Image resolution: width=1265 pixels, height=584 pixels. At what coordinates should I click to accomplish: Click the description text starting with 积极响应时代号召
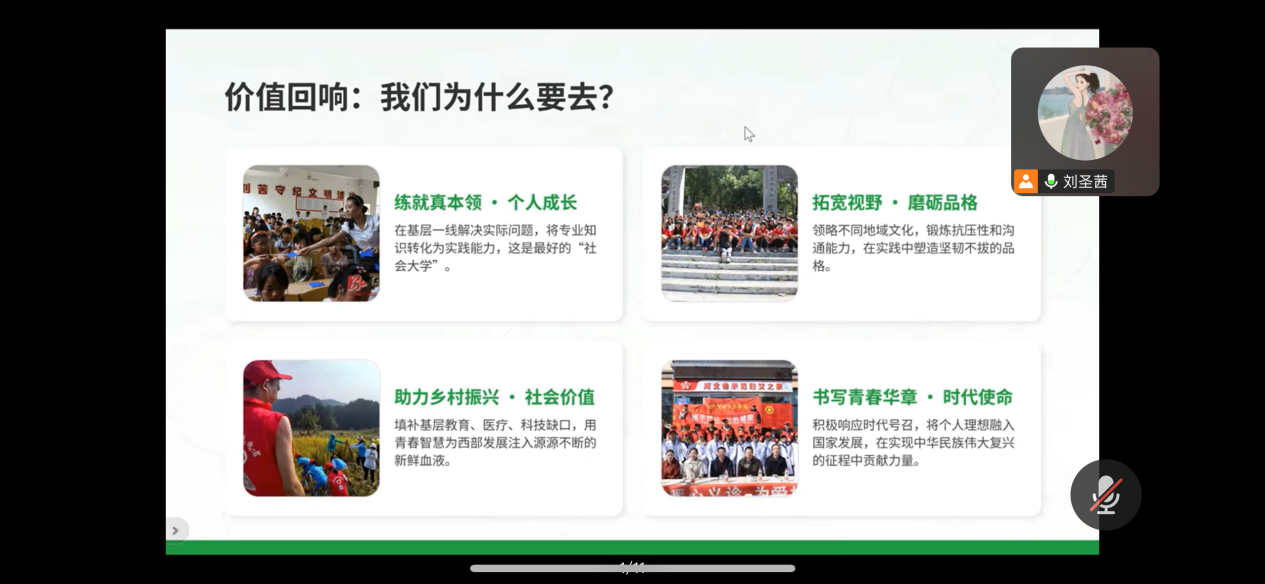pos(913,443)
